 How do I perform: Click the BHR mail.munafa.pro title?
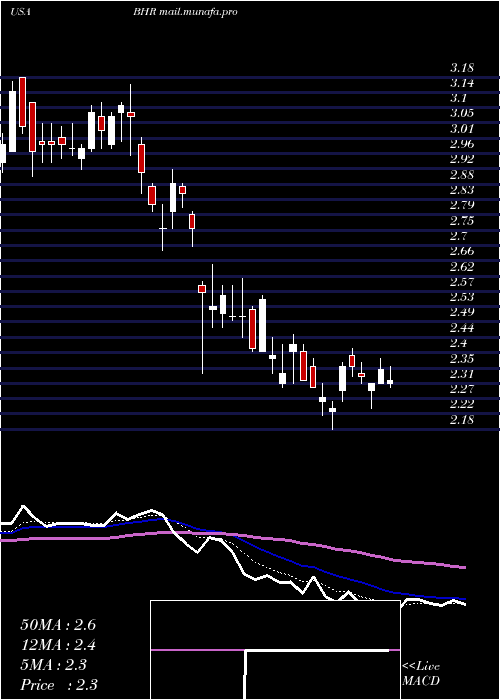click(184, 12)
